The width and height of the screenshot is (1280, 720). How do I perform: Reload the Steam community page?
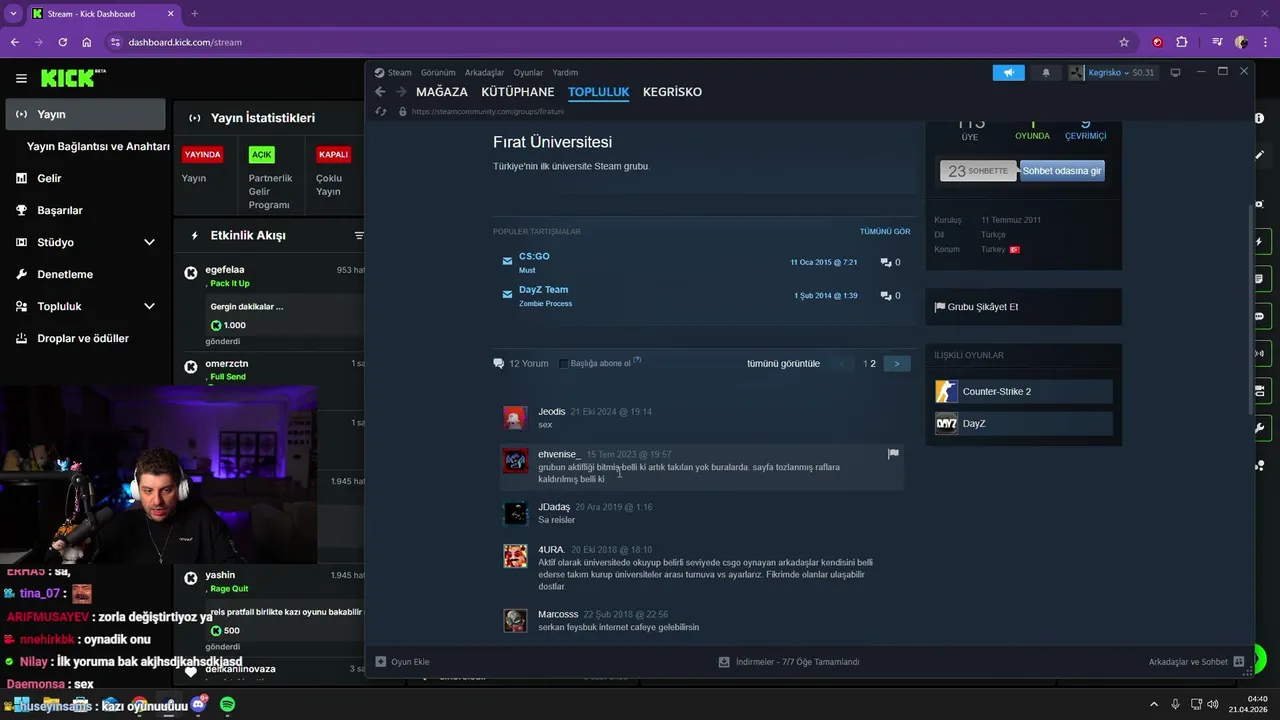(380, 111)
